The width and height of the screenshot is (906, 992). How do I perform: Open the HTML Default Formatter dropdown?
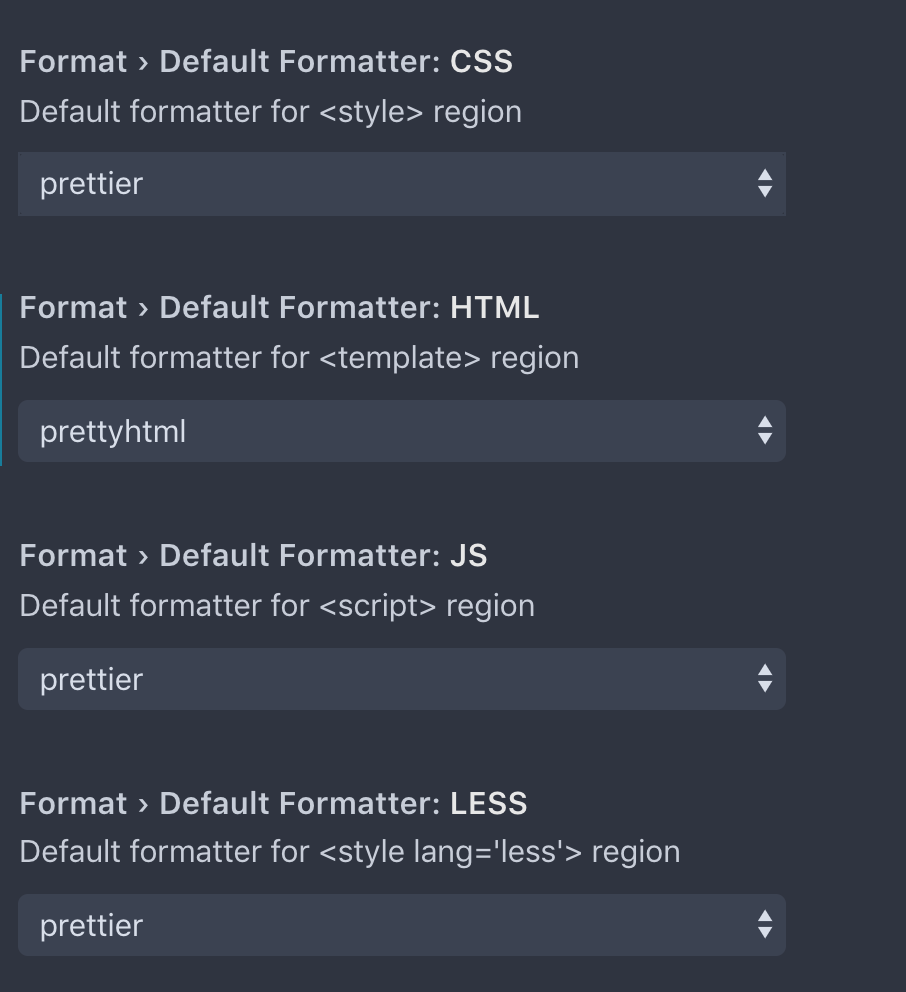[400, 432]
